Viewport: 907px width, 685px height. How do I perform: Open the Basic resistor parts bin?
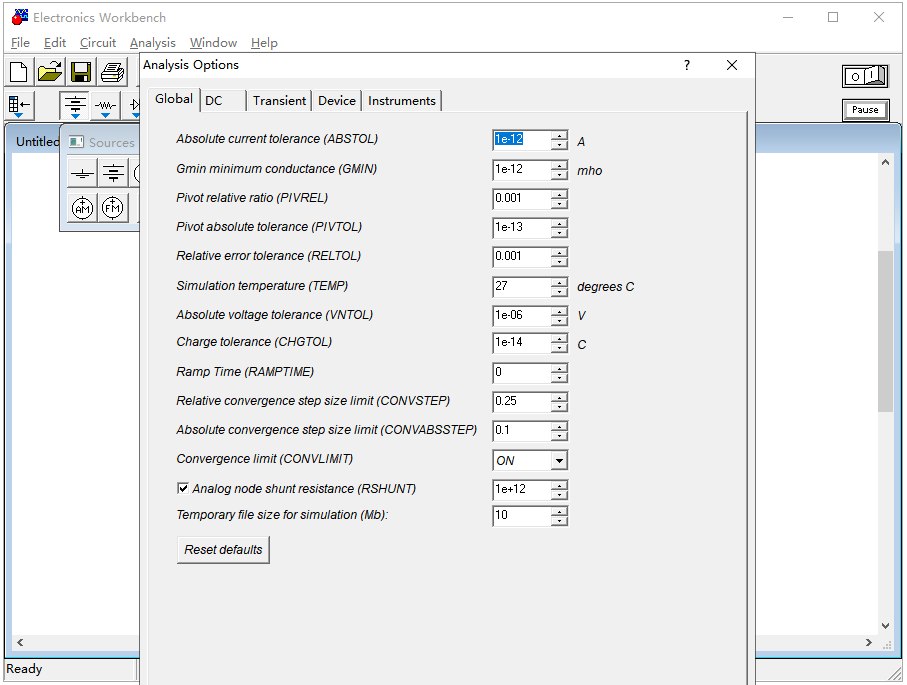[x=105, y=106]
